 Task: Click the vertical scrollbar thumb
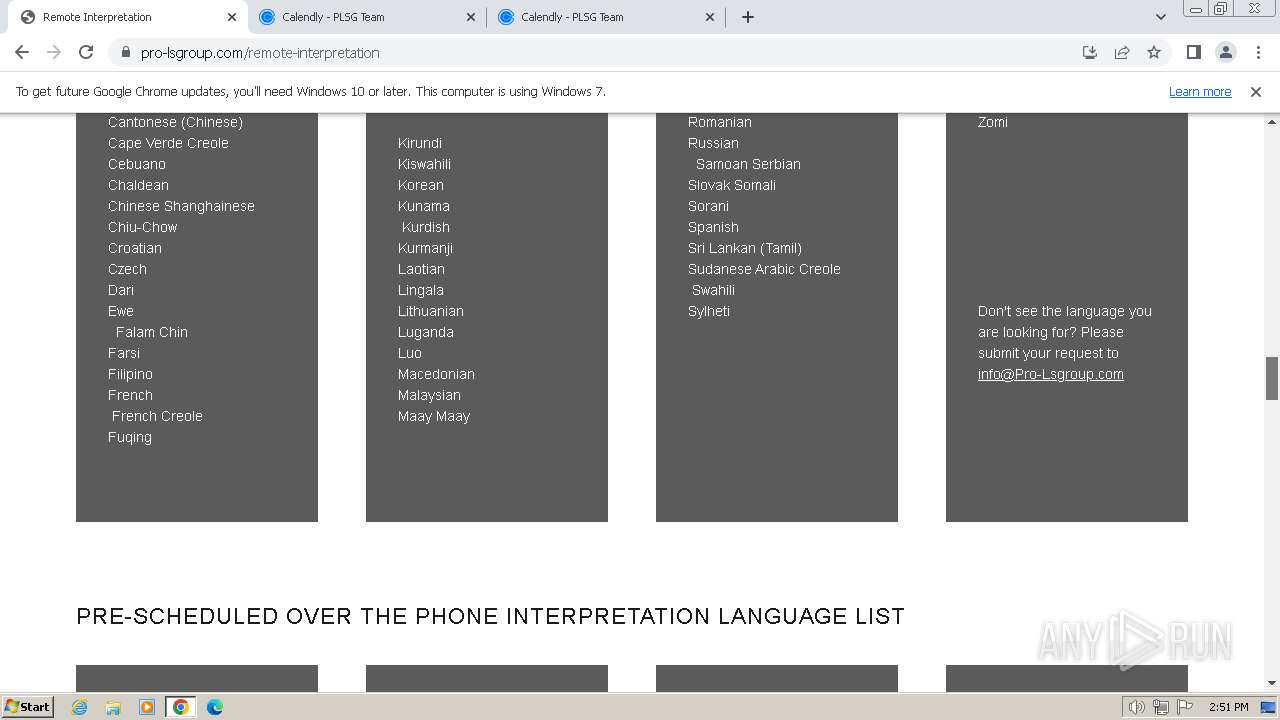point(1272,378)
